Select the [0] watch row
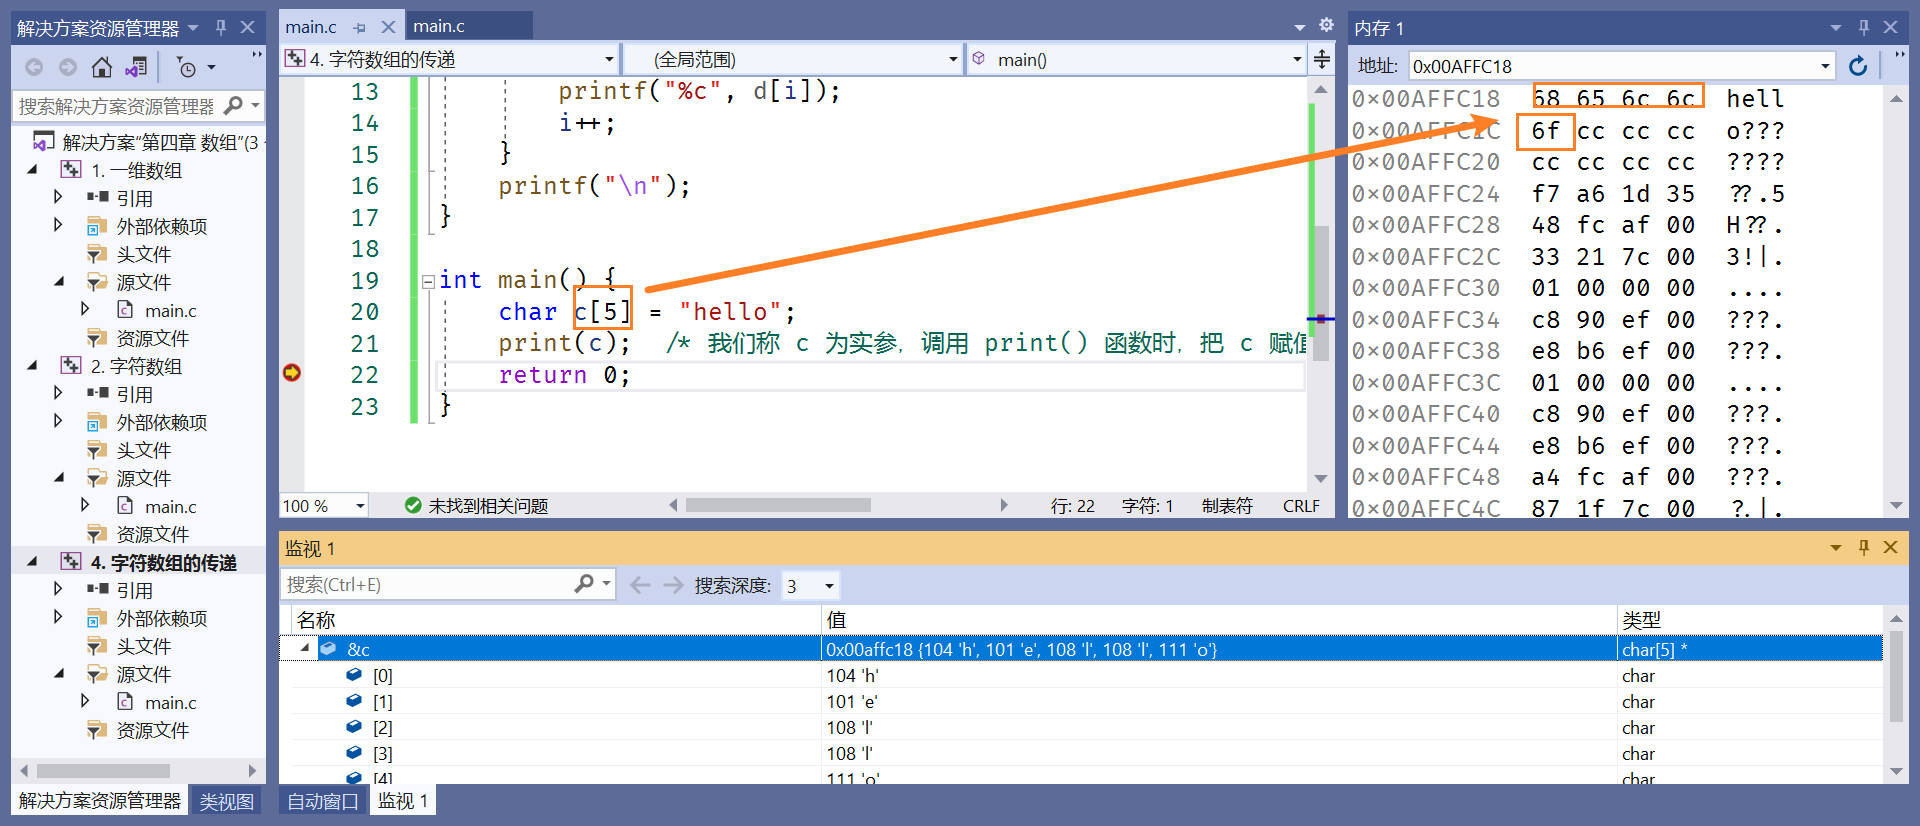The width and height of the screenshot is (1920, 826). coord(1080,675)
